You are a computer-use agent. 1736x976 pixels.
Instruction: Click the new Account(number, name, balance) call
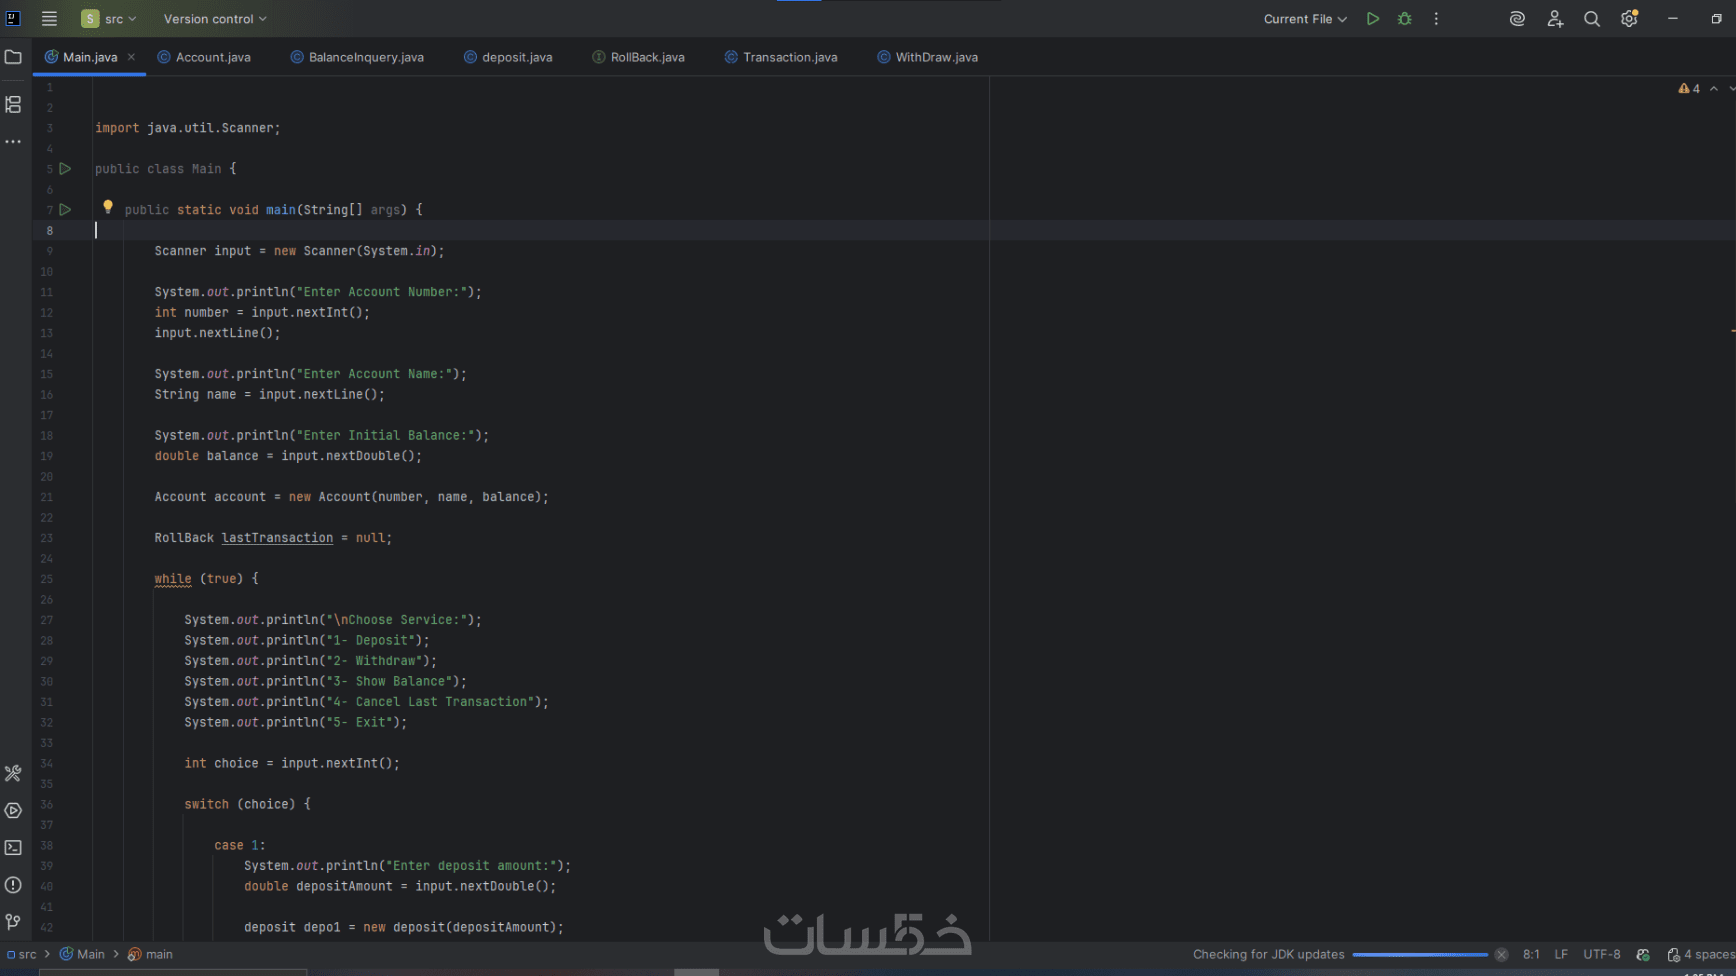(415, 497)
